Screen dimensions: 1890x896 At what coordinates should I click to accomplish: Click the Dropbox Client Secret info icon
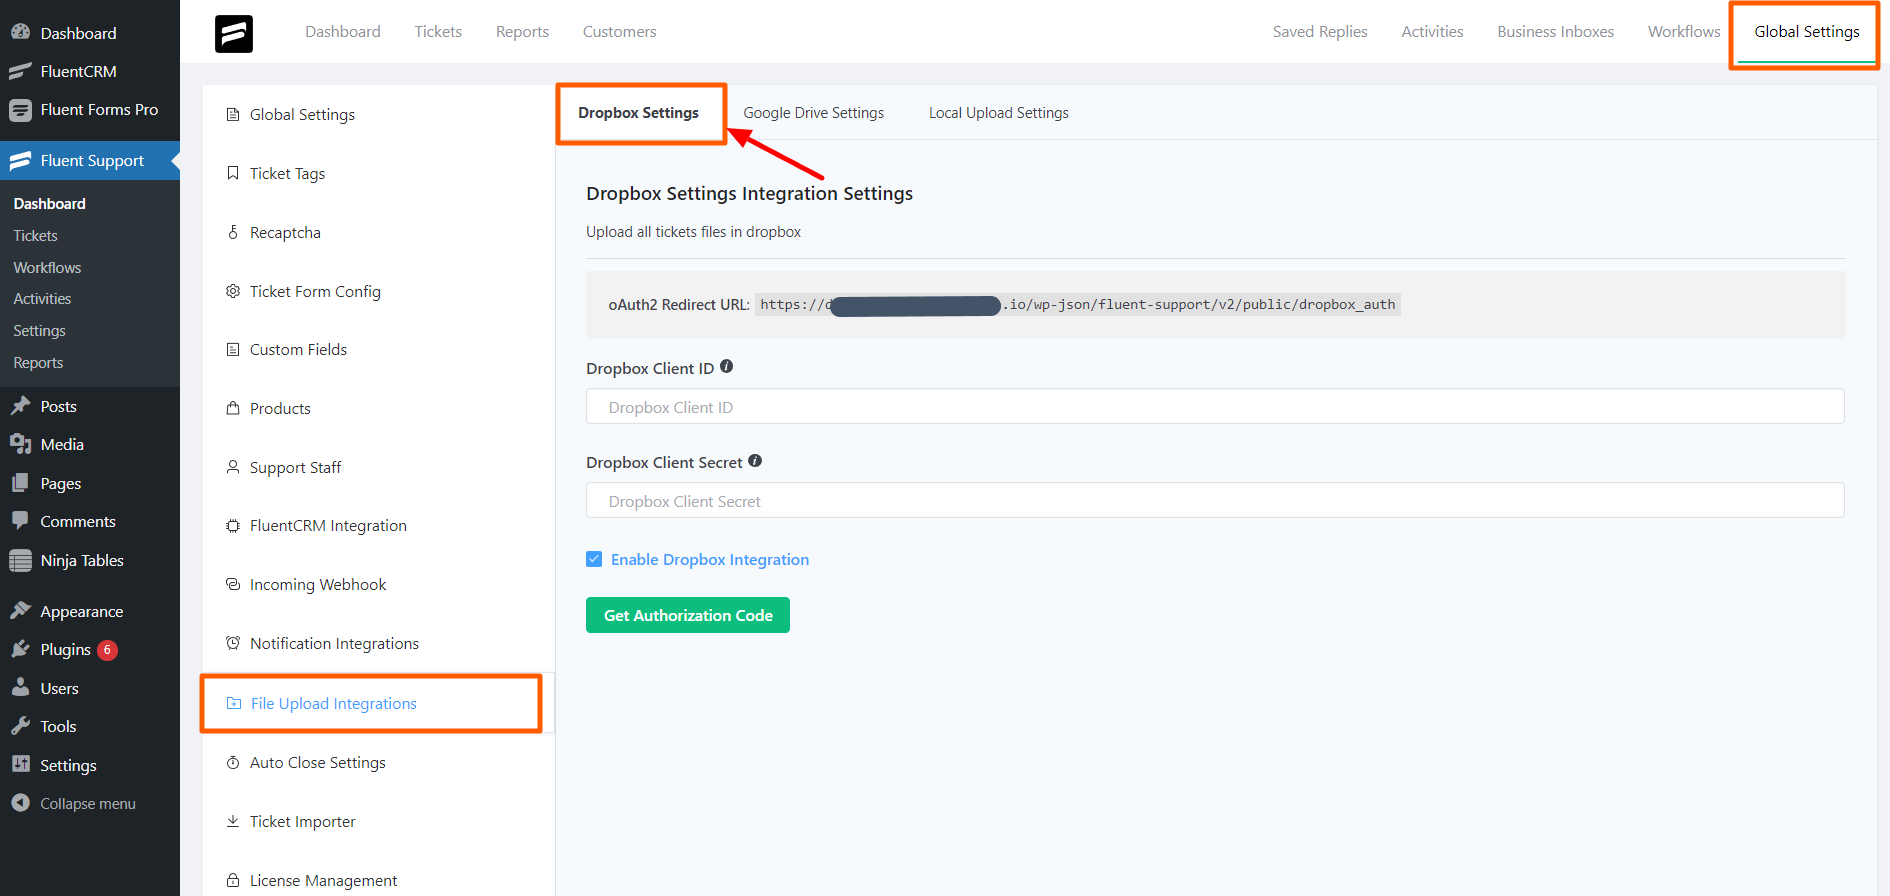coord(755,461)
